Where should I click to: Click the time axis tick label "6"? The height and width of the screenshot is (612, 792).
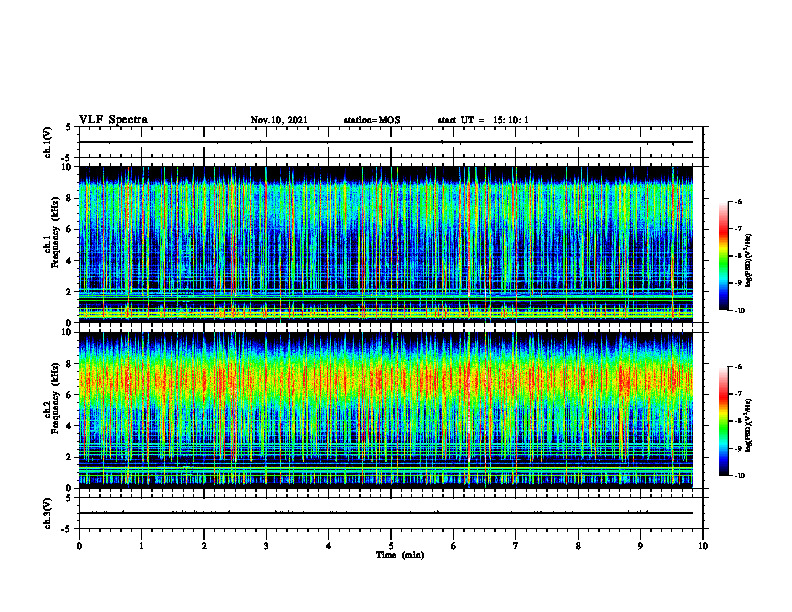[454, 546]
